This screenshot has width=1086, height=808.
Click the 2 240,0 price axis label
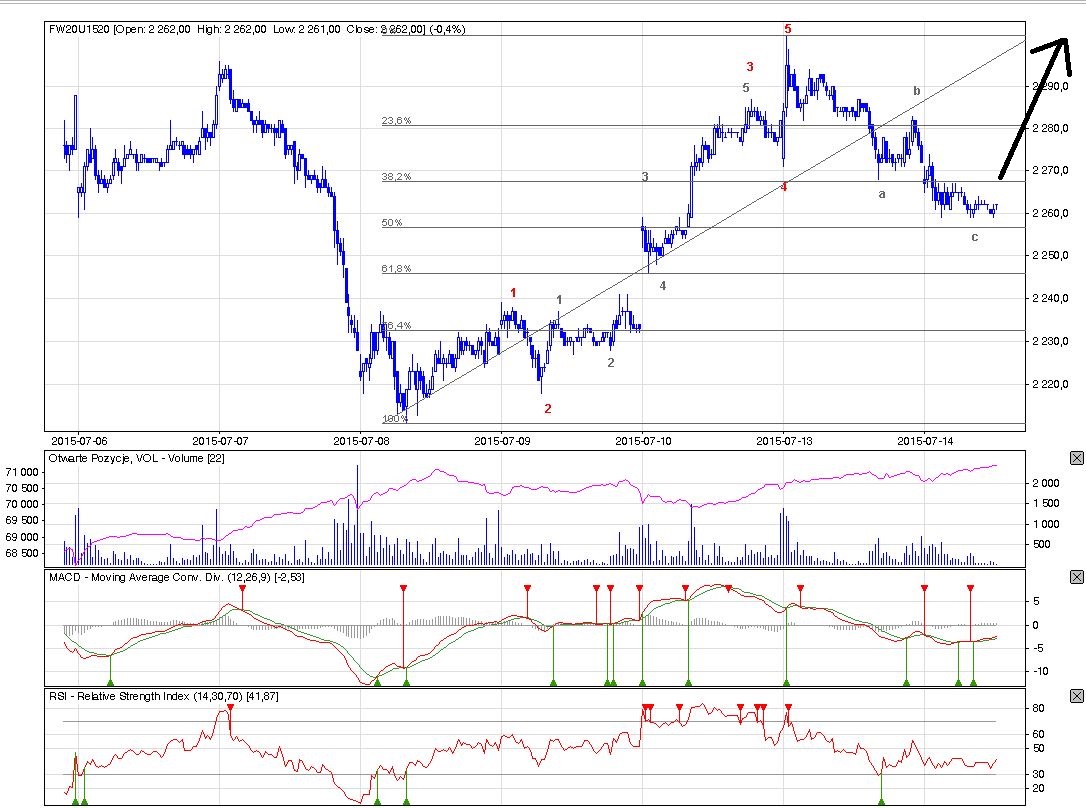coord(1050,298)
